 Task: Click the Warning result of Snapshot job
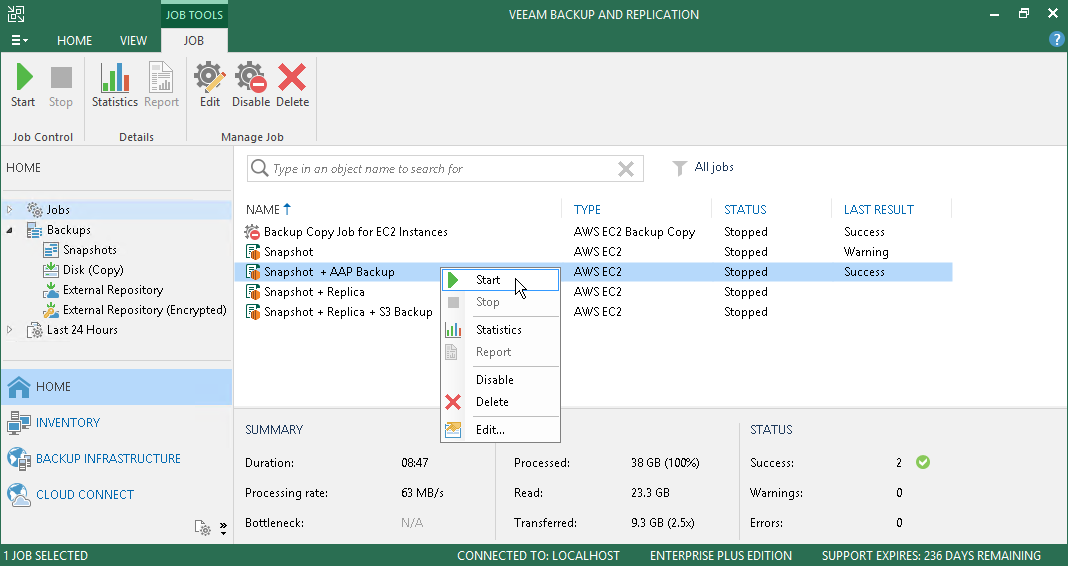point(866,252)
